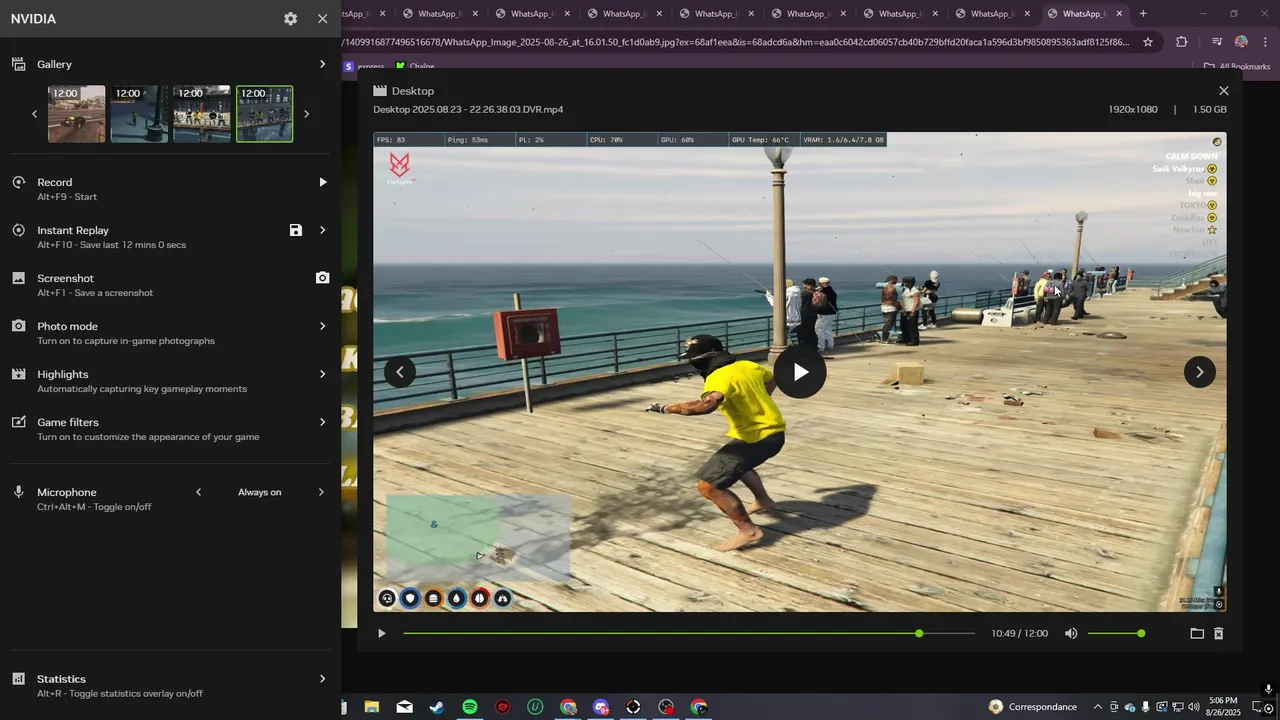This screenshot has height=720, width=1280.
Task: Click the Desktop folder icon in viewer
Action: pos(380,91)
